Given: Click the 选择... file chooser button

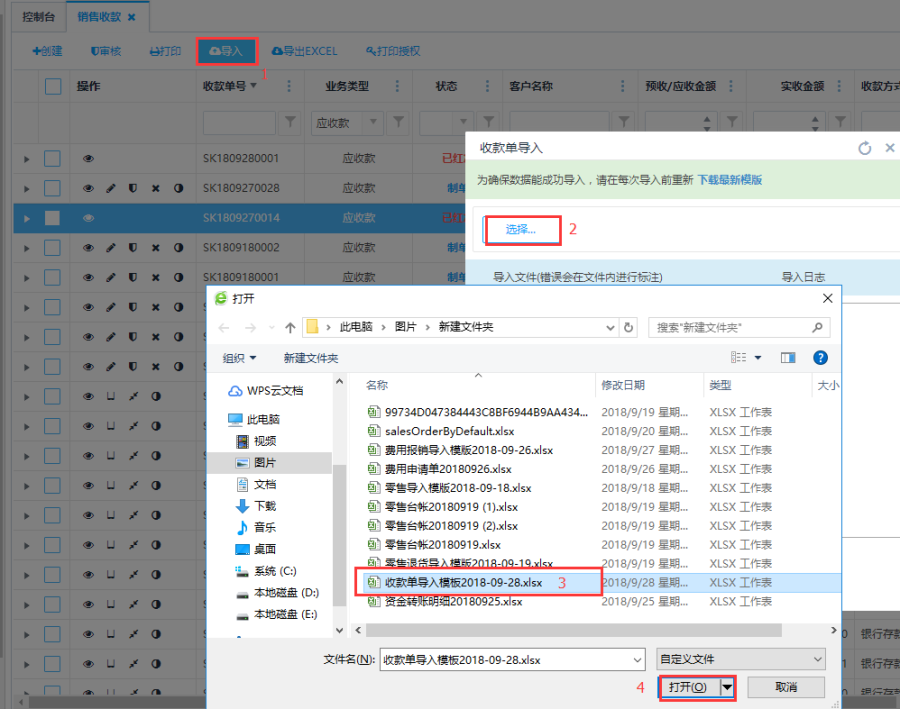Looking at the screenshot, I should [520, 229].
